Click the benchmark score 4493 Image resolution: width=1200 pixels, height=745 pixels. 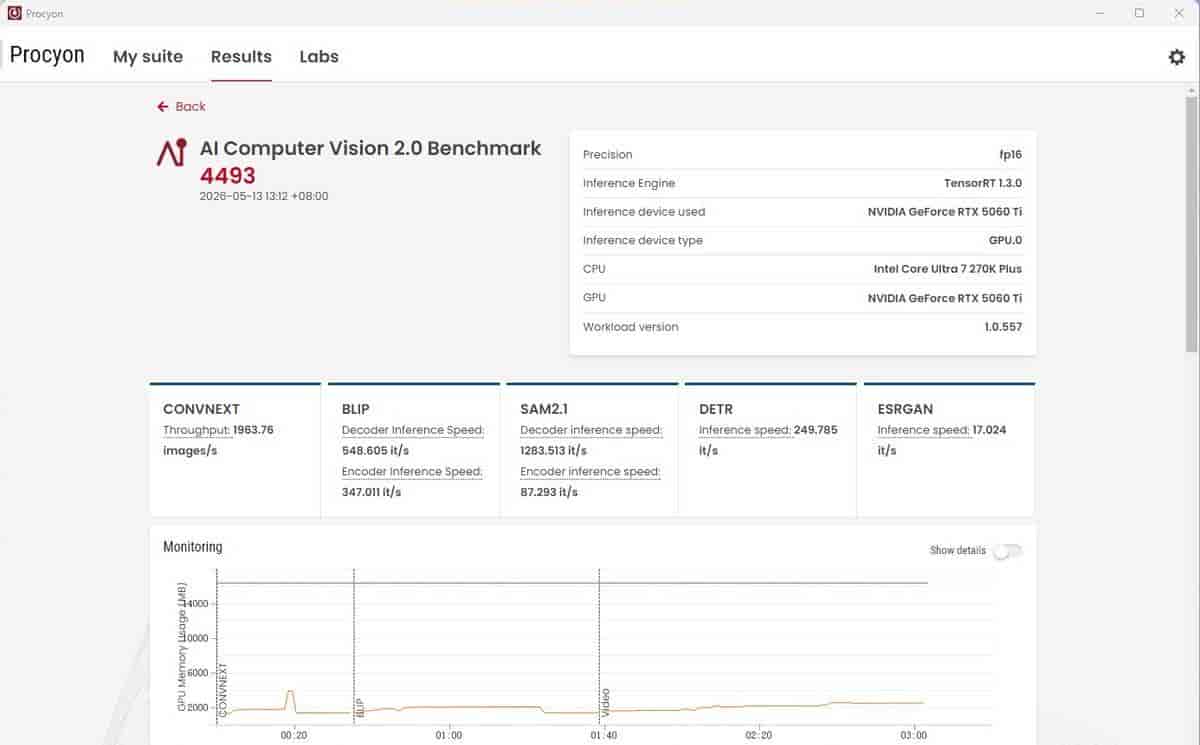(x=228, y=176)
